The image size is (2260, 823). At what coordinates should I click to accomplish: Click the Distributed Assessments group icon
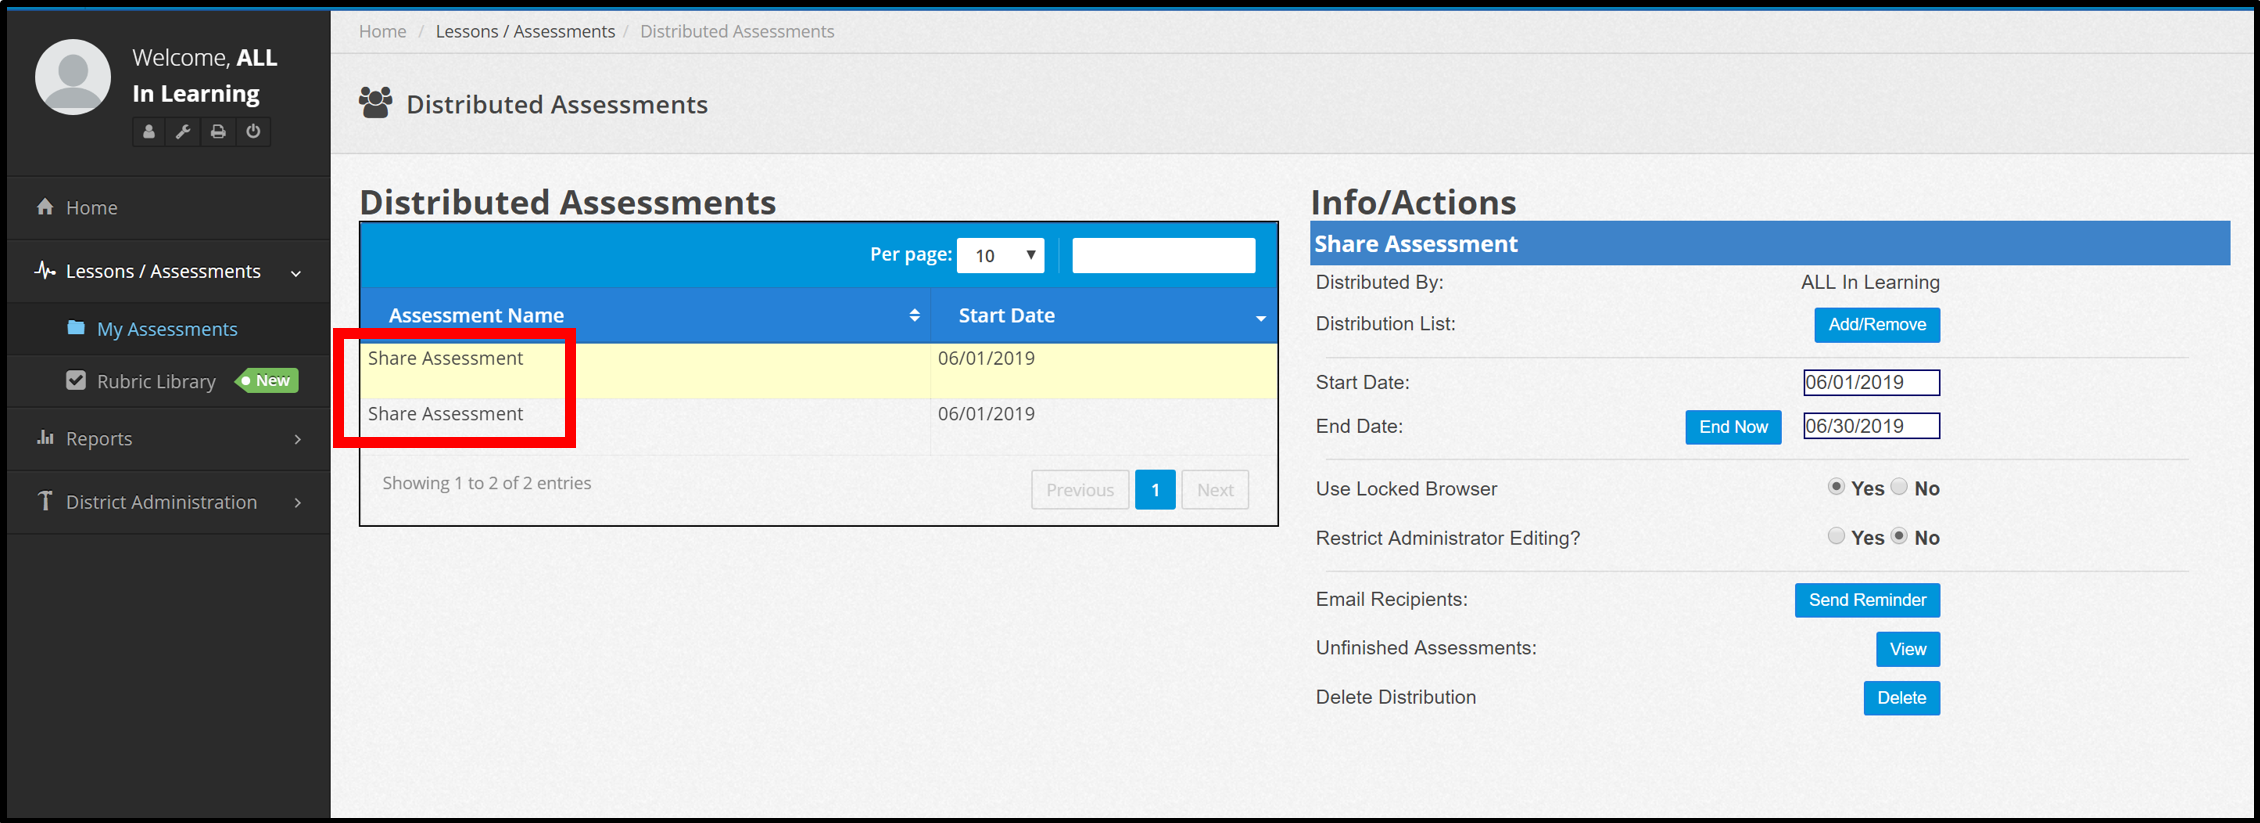pos(376,104)
